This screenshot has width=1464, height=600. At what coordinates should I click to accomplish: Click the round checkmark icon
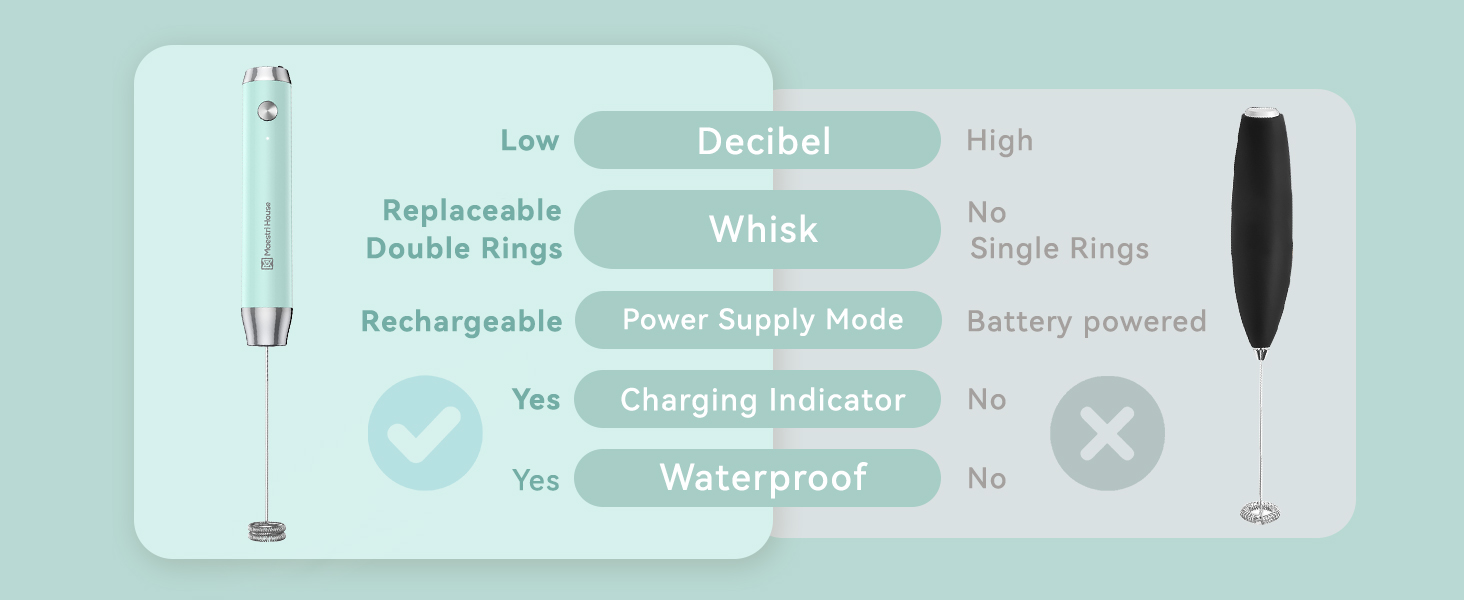pyautogui.click(x=425, y=433)
